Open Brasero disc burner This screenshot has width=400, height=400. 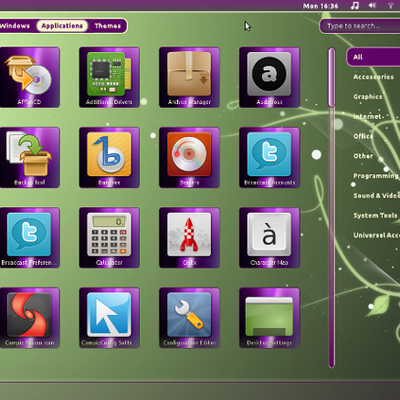point(189,157)
